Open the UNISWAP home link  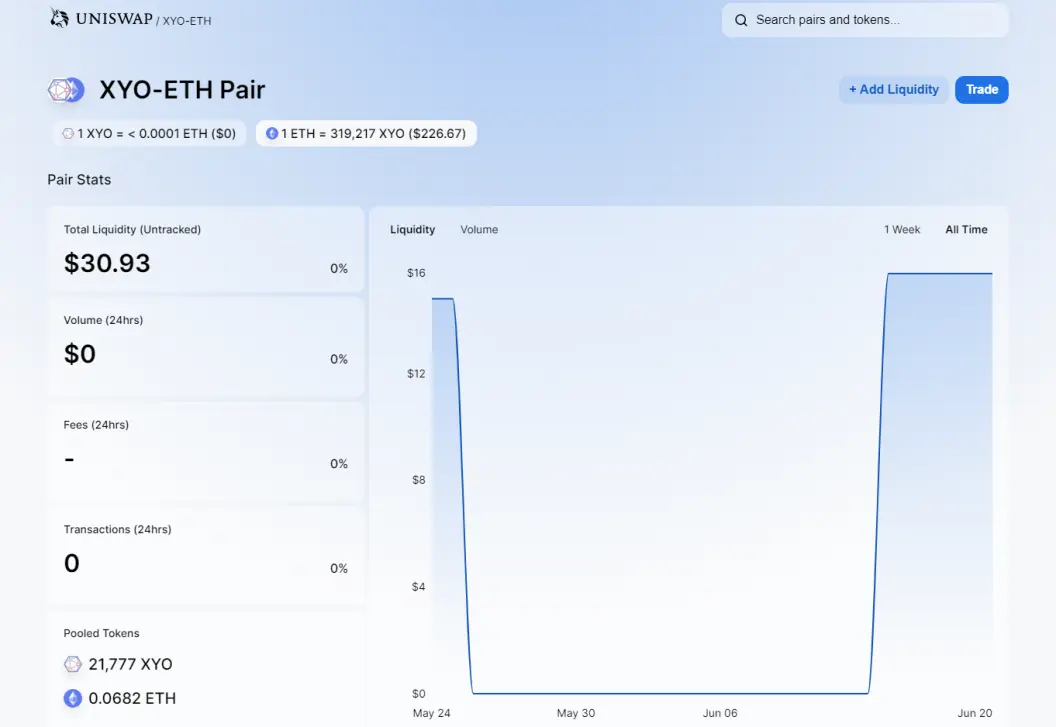114,19
